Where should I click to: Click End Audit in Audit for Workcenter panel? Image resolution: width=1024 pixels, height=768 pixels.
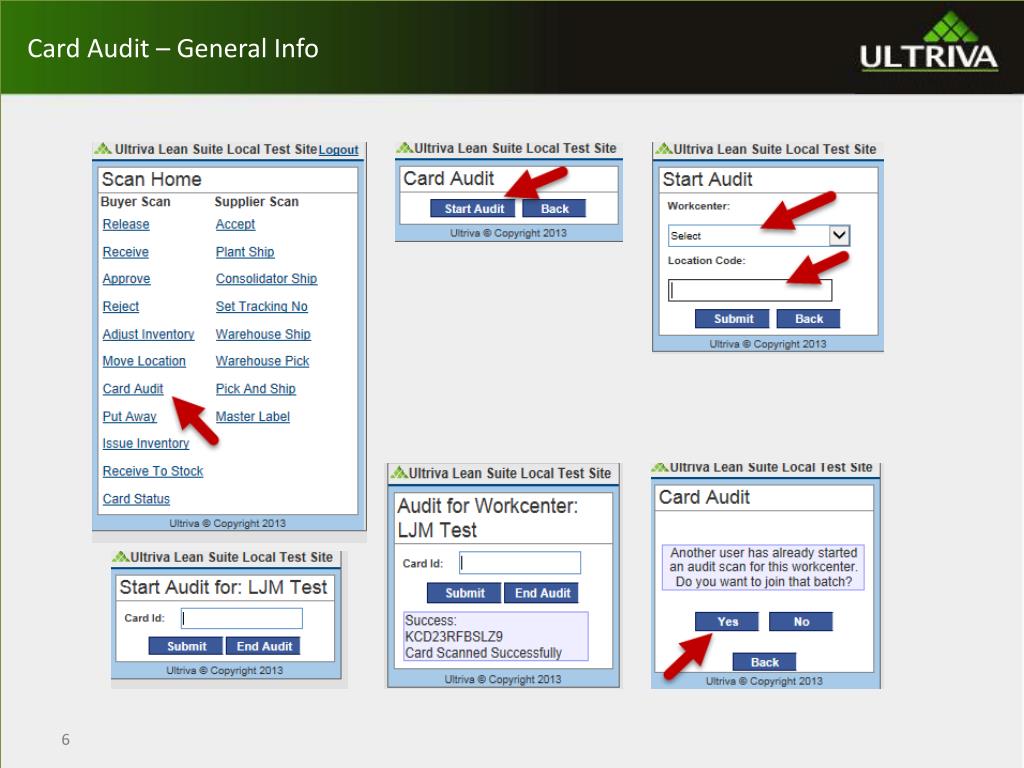point(541,593)
